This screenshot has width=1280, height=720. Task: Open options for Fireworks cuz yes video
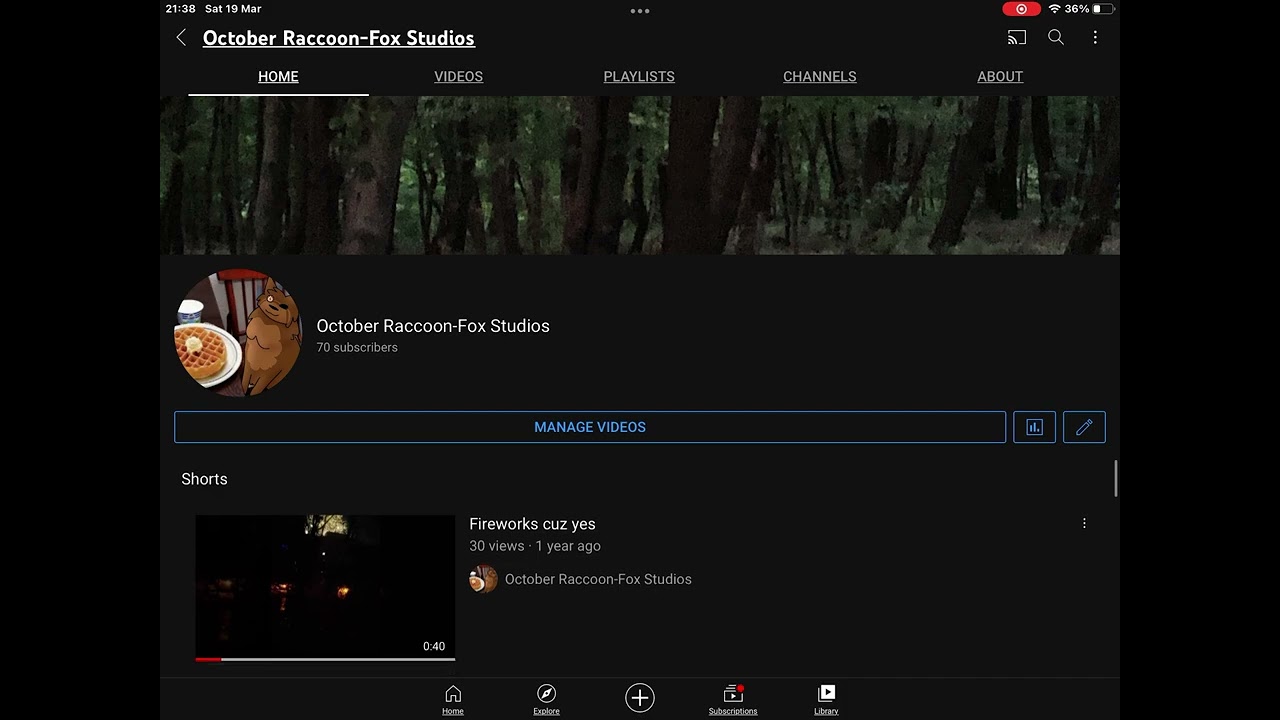click(1084, 523)
